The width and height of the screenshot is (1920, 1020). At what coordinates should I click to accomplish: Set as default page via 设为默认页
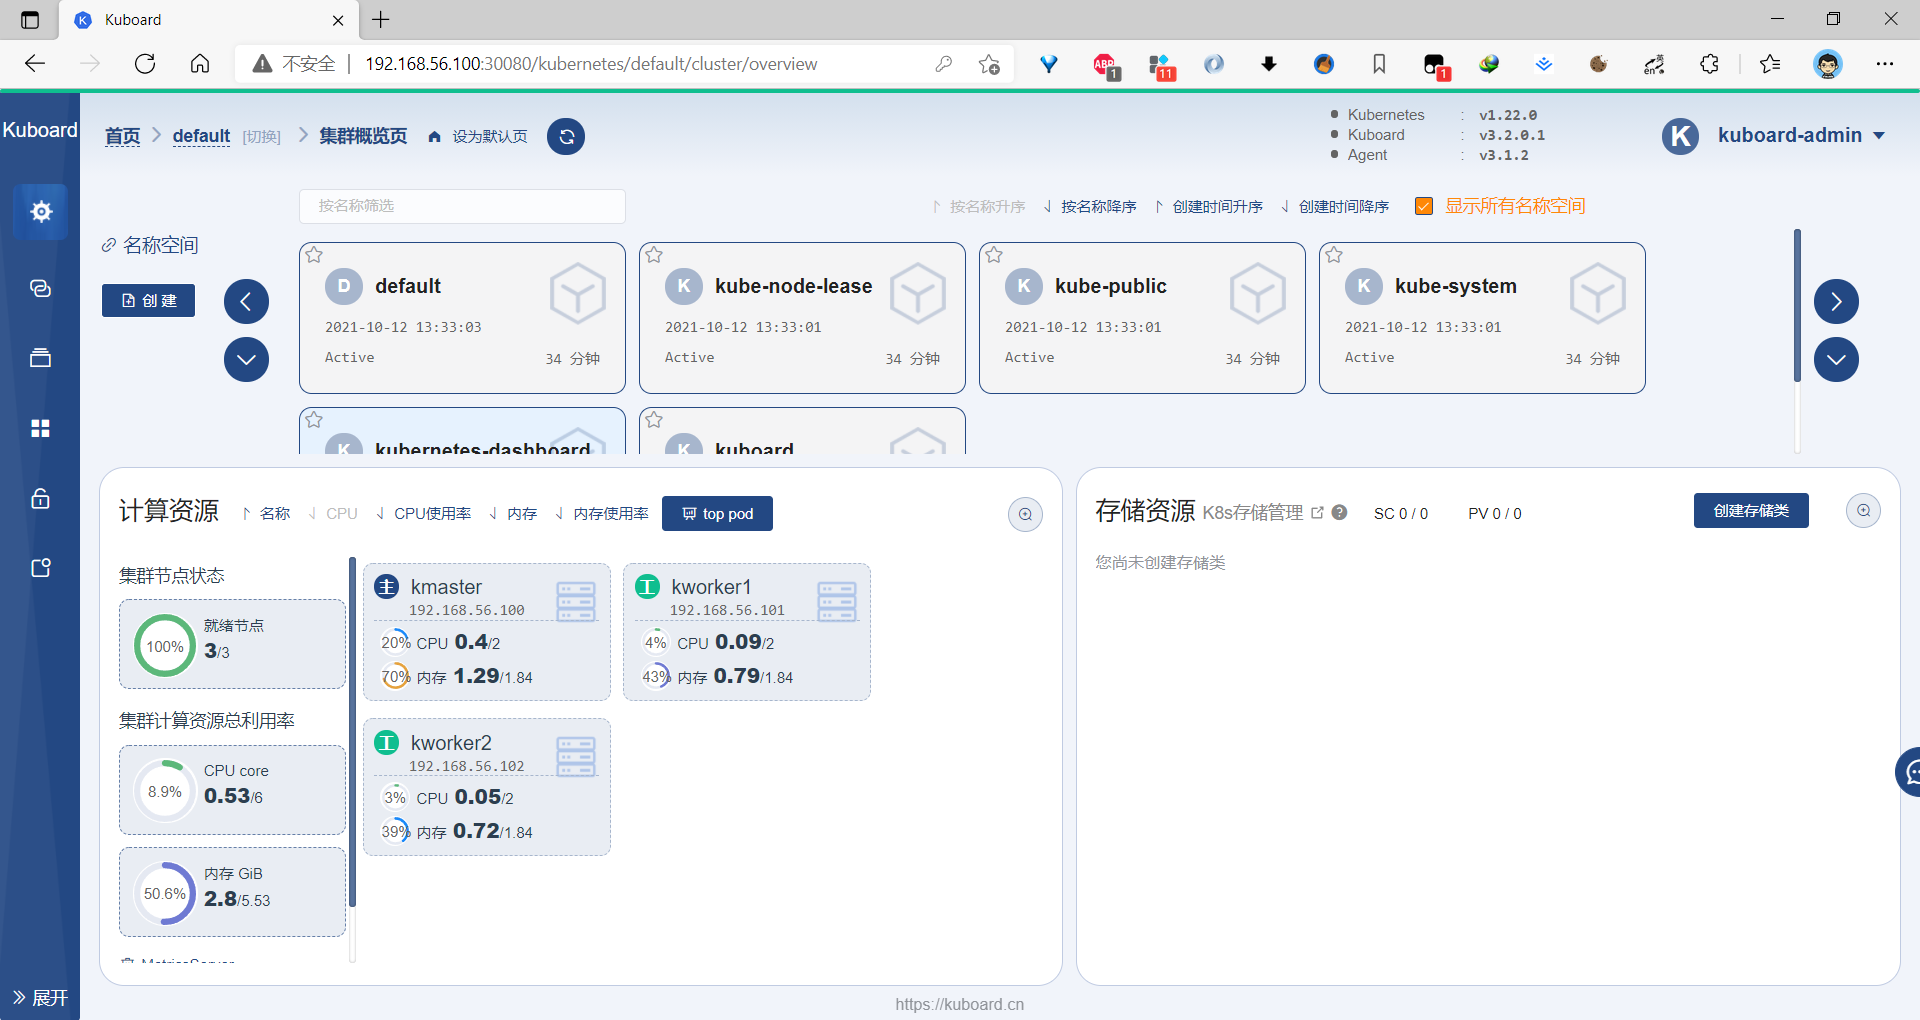pyautogui.click(x=478, y=136)
